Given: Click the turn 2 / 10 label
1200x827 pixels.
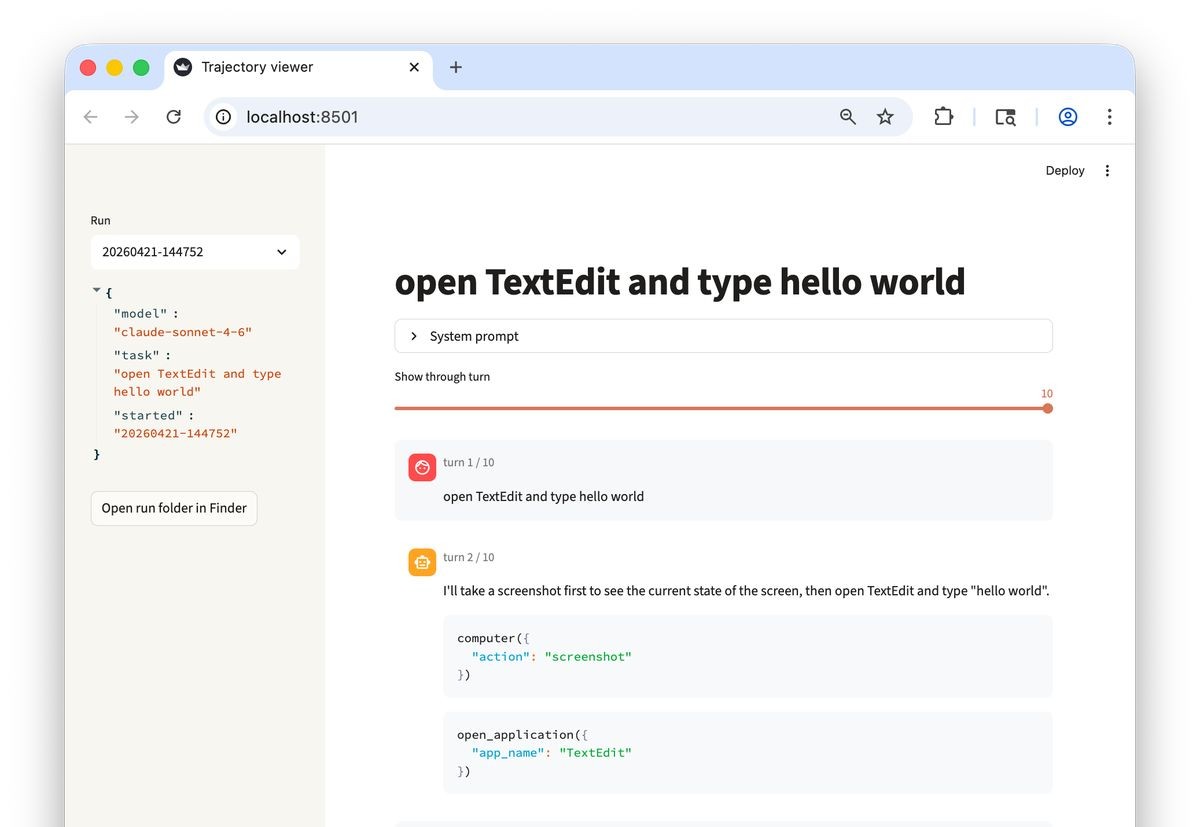Looking at the screenshot, I should coord(469,558).
